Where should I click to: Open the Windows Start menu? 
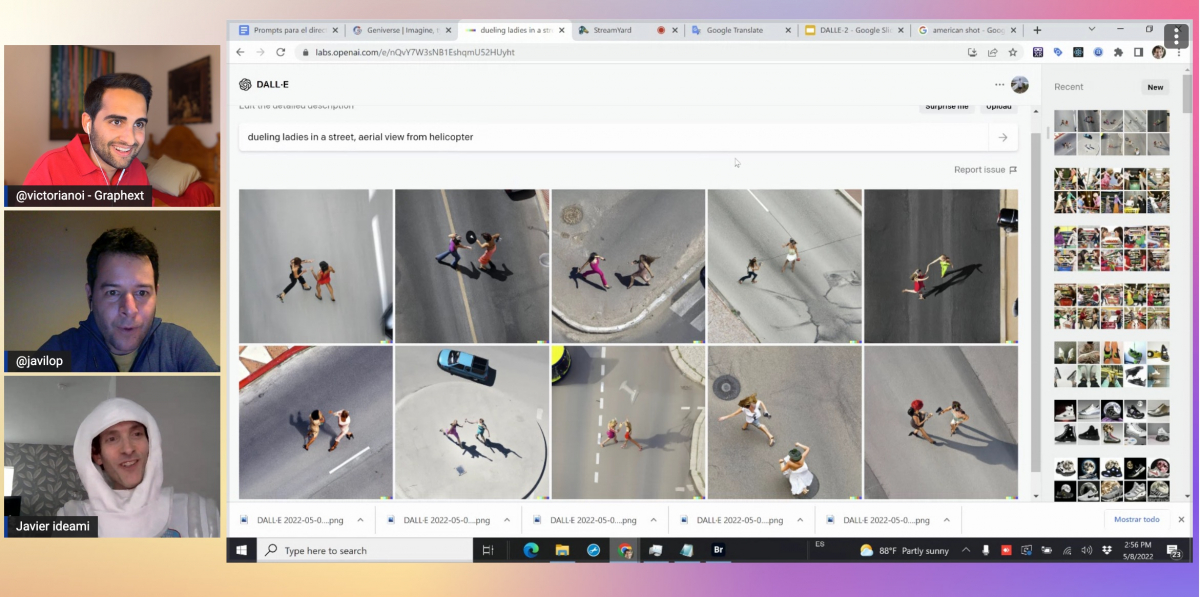click(242, 550)
